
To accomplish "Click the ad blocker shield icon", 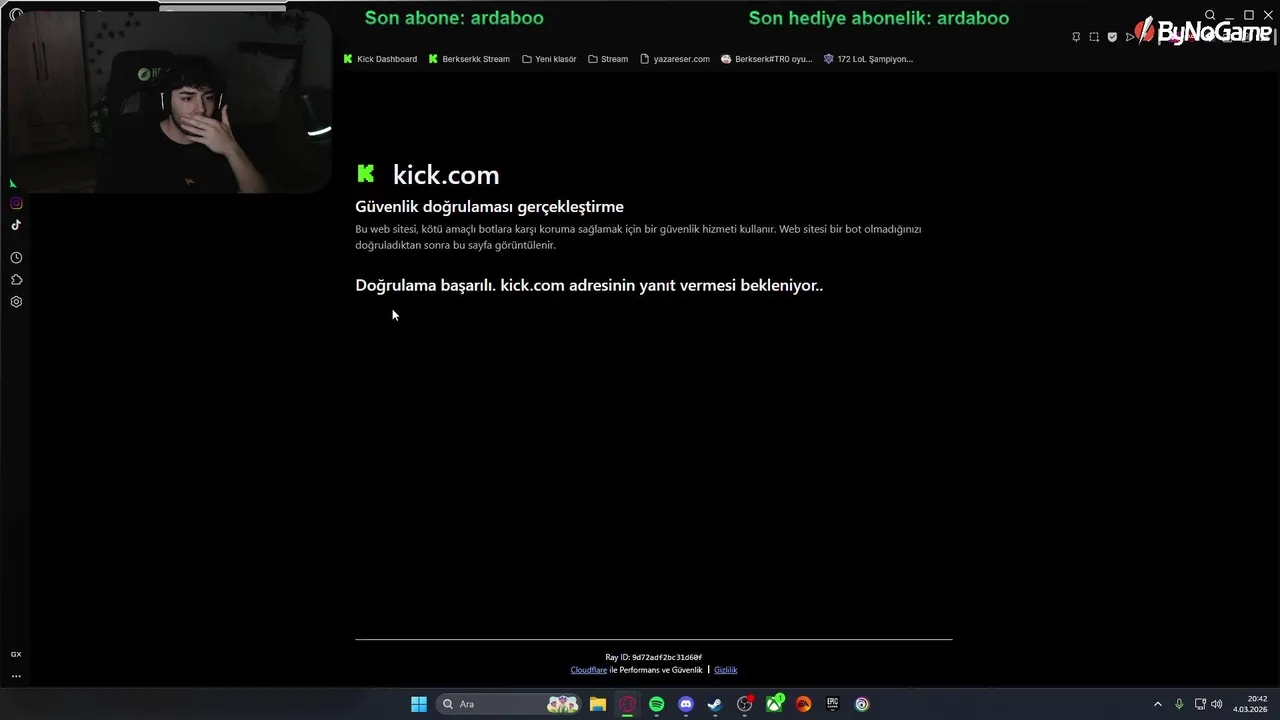I will tap(1112, 37).
